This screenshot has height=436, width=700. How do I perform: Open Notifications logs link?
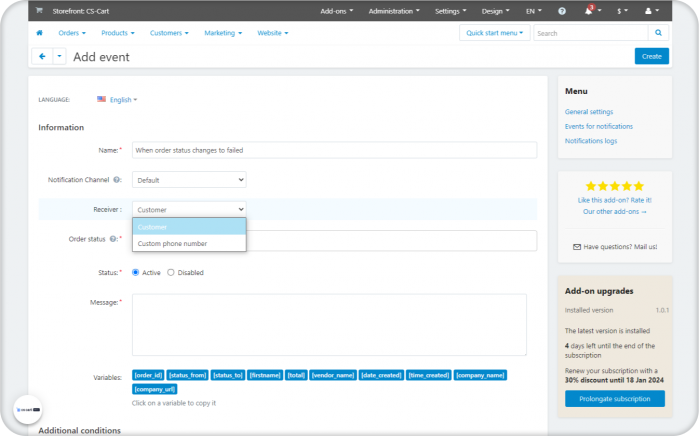pos(591,141)
